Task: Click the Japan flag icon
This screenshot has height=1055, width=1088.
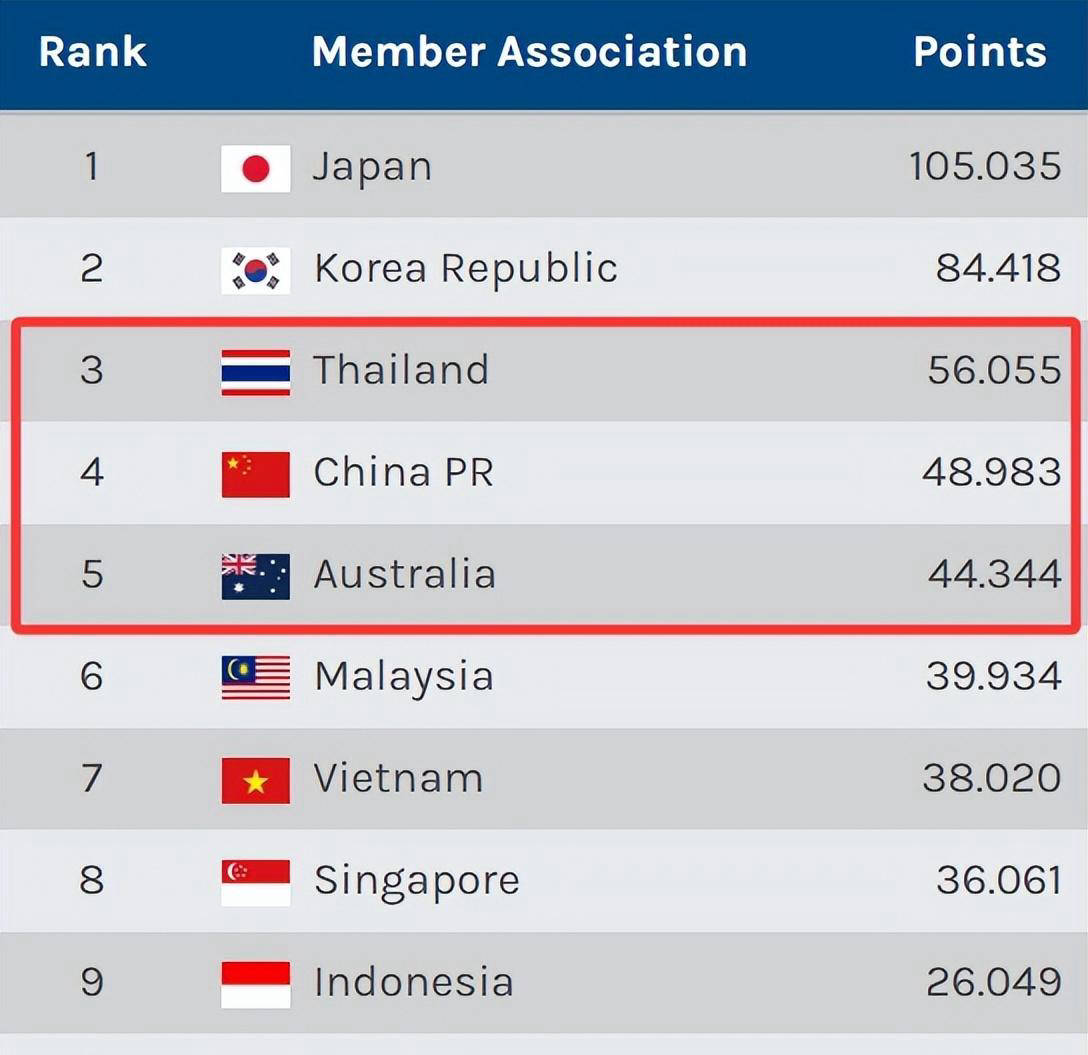Action: point(255,168)
